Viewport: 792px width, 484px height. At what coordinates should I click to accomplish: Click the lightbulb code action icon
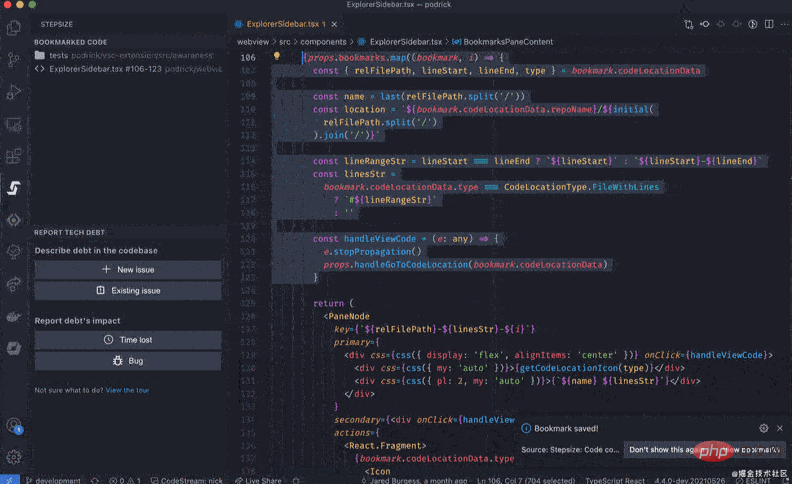point(277,57)
